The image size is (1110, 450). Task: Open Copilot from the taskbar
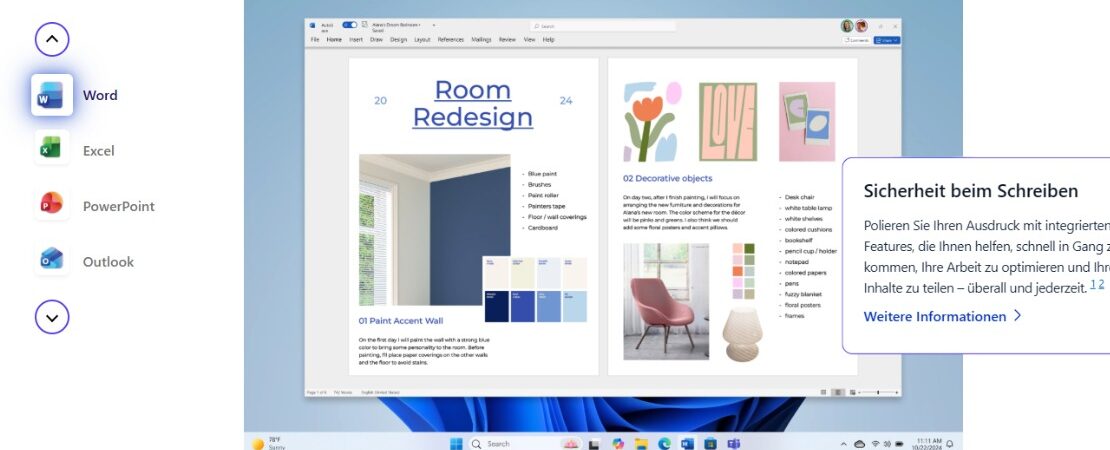[x=618, y=444]
